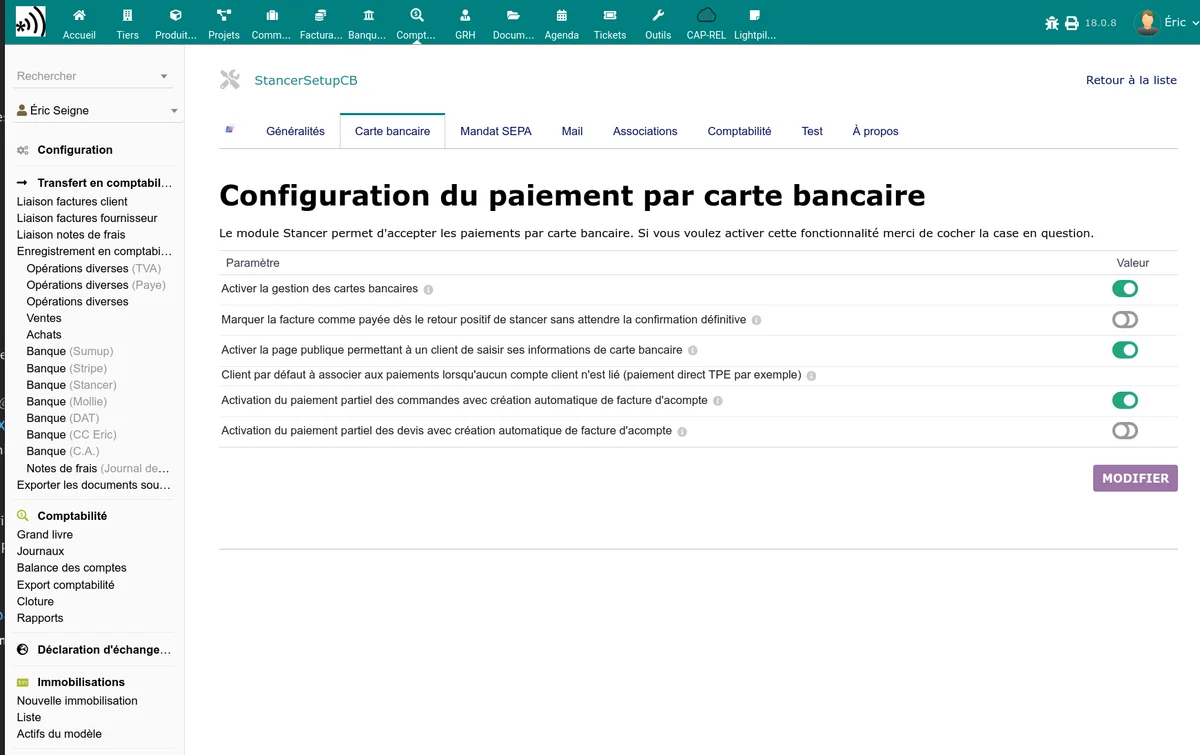
Task: Toggle public card entry page switch
Action: [x=1125, y=350]
